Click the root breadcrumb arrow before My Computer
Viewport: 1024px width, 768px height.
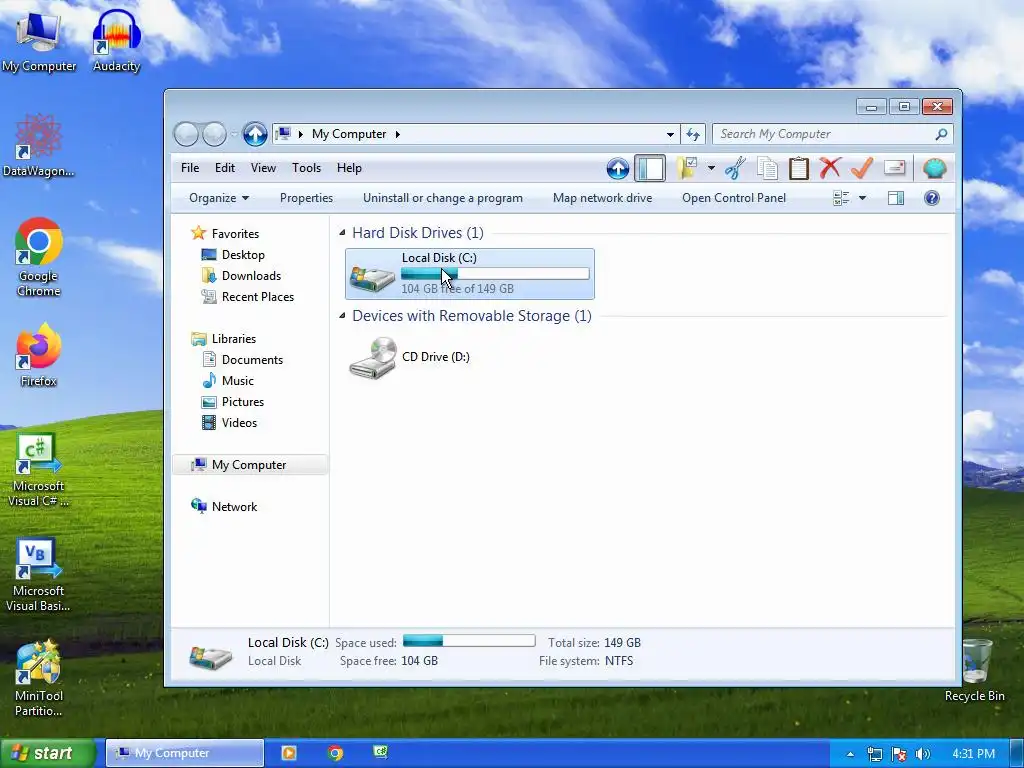tap(300, 135)
